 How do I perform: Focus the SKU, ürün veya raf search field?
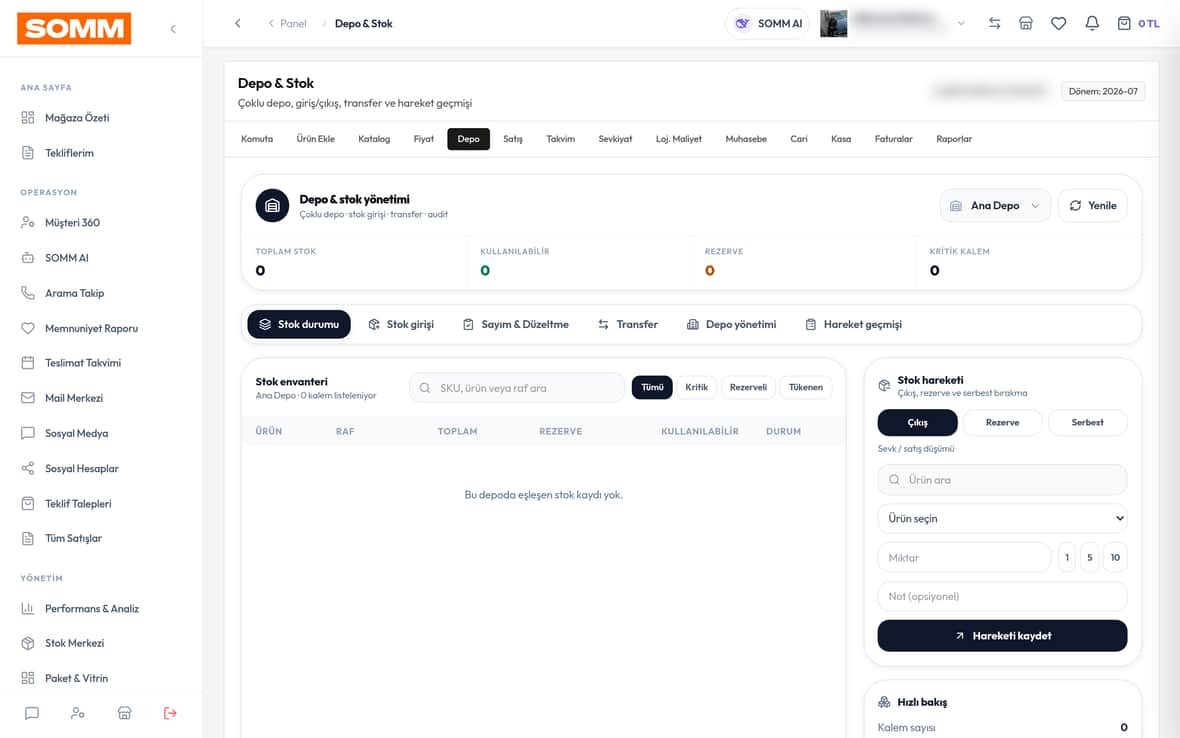point(517,388)
